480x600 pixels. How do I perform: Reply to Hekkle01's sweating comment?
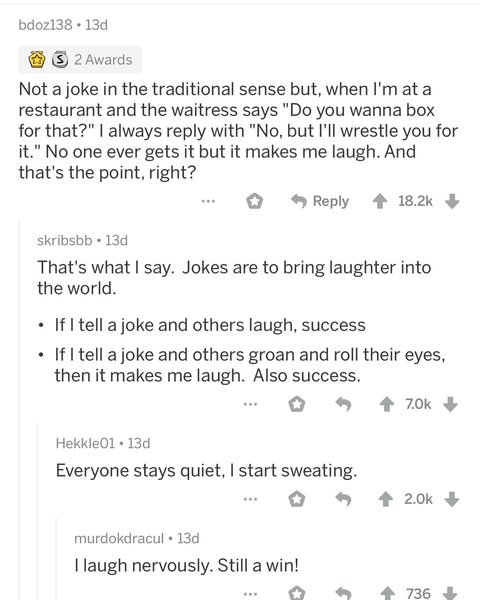(x=343, y=499)
